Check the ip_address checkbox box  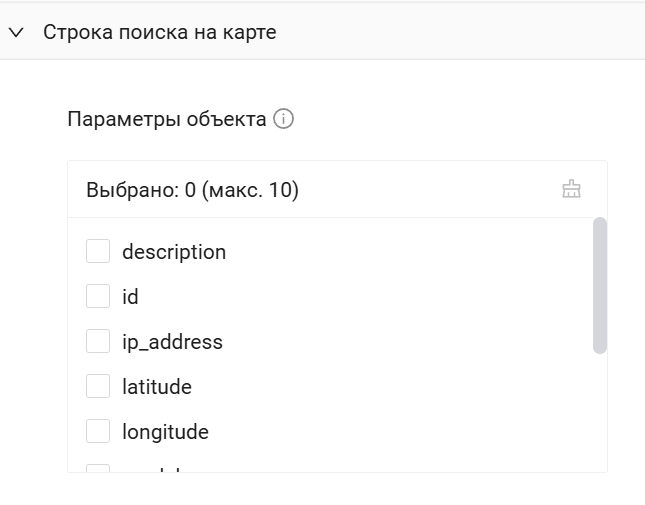coord(98,342)
